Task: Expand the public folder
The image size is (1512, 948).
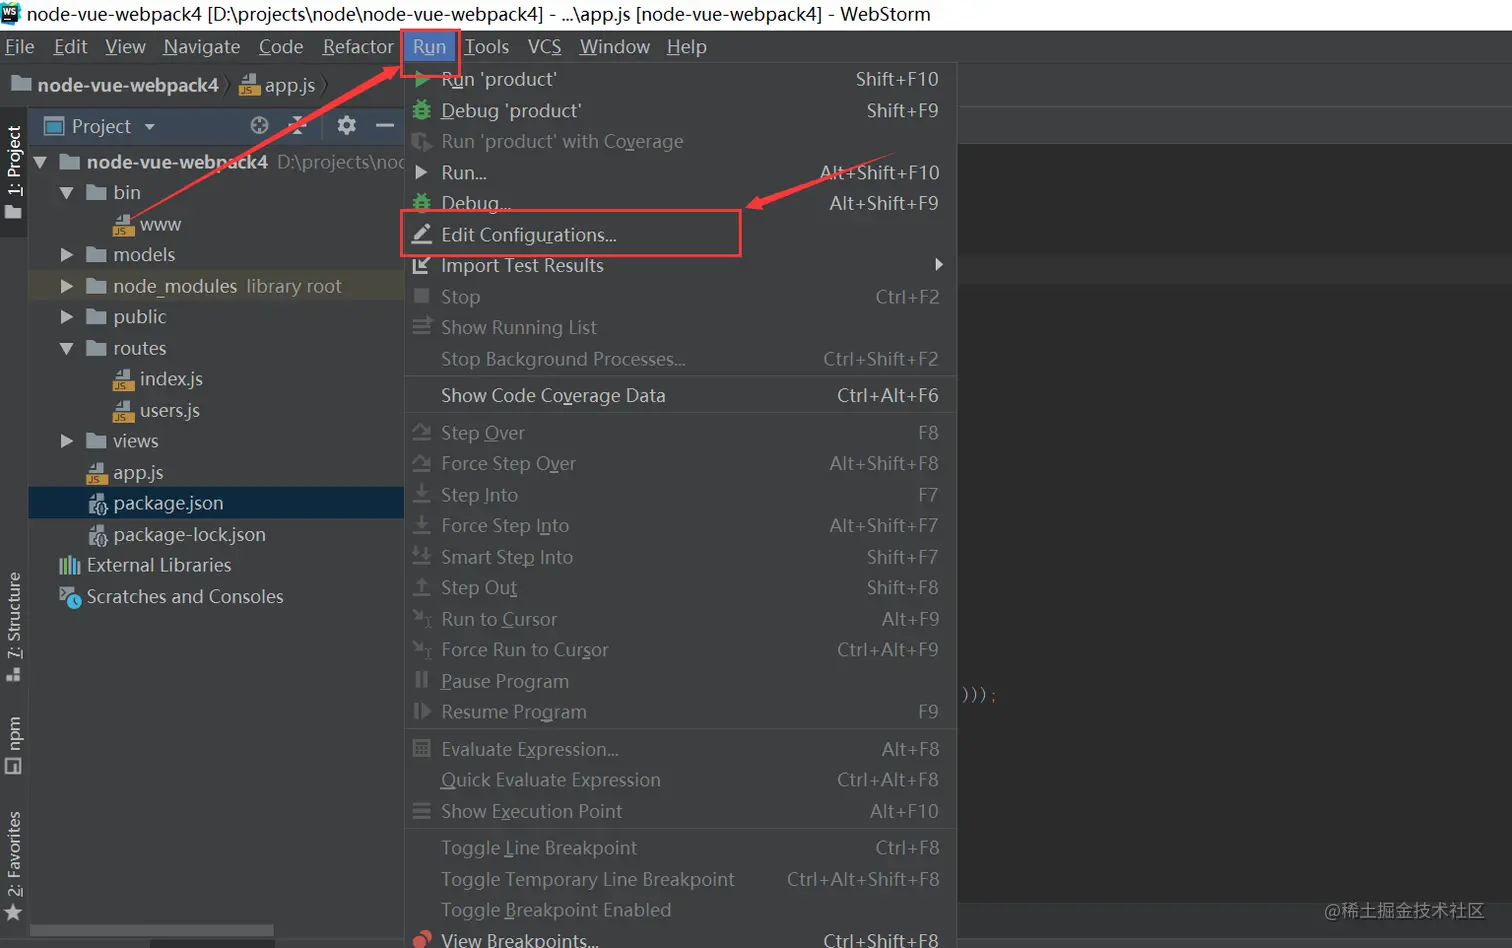Action: (66, 317)
